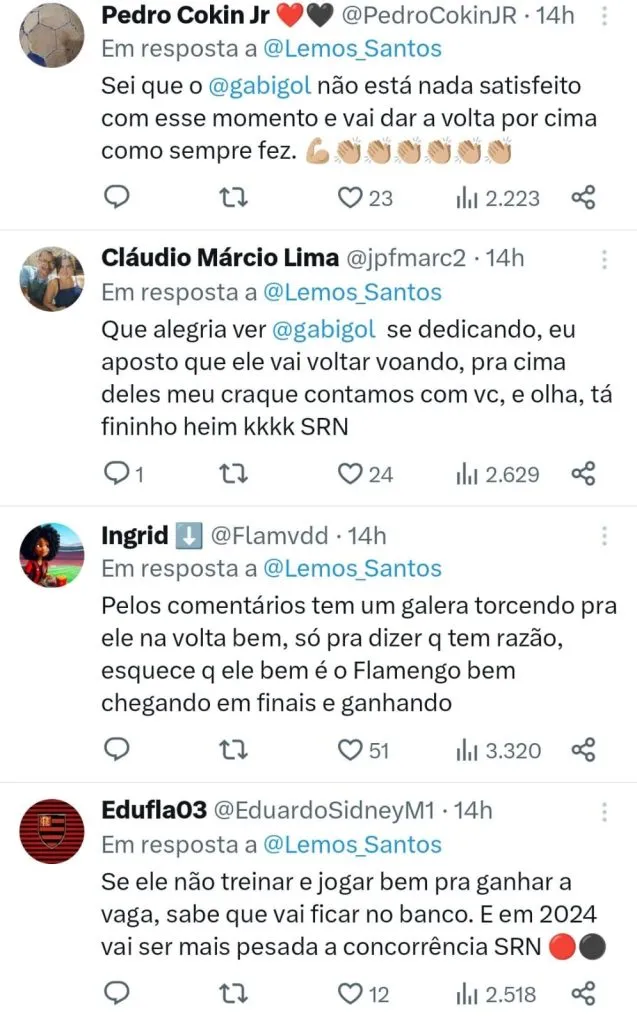The image size is (637, 1024).
Task: Retweet Pedro Cokin Jr's reply
Action: (232, 198)
